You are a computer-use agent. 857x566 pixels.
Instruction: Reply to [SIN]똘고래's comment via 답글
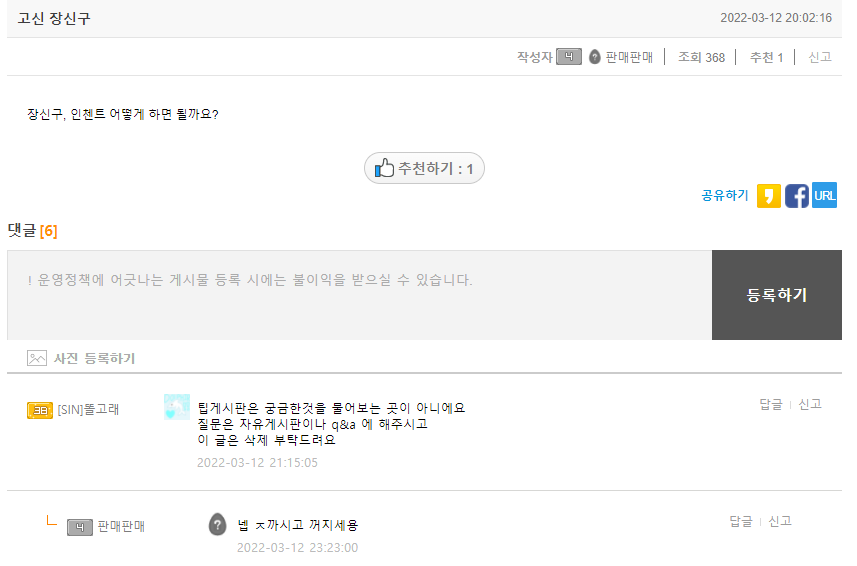pos(770,404)
